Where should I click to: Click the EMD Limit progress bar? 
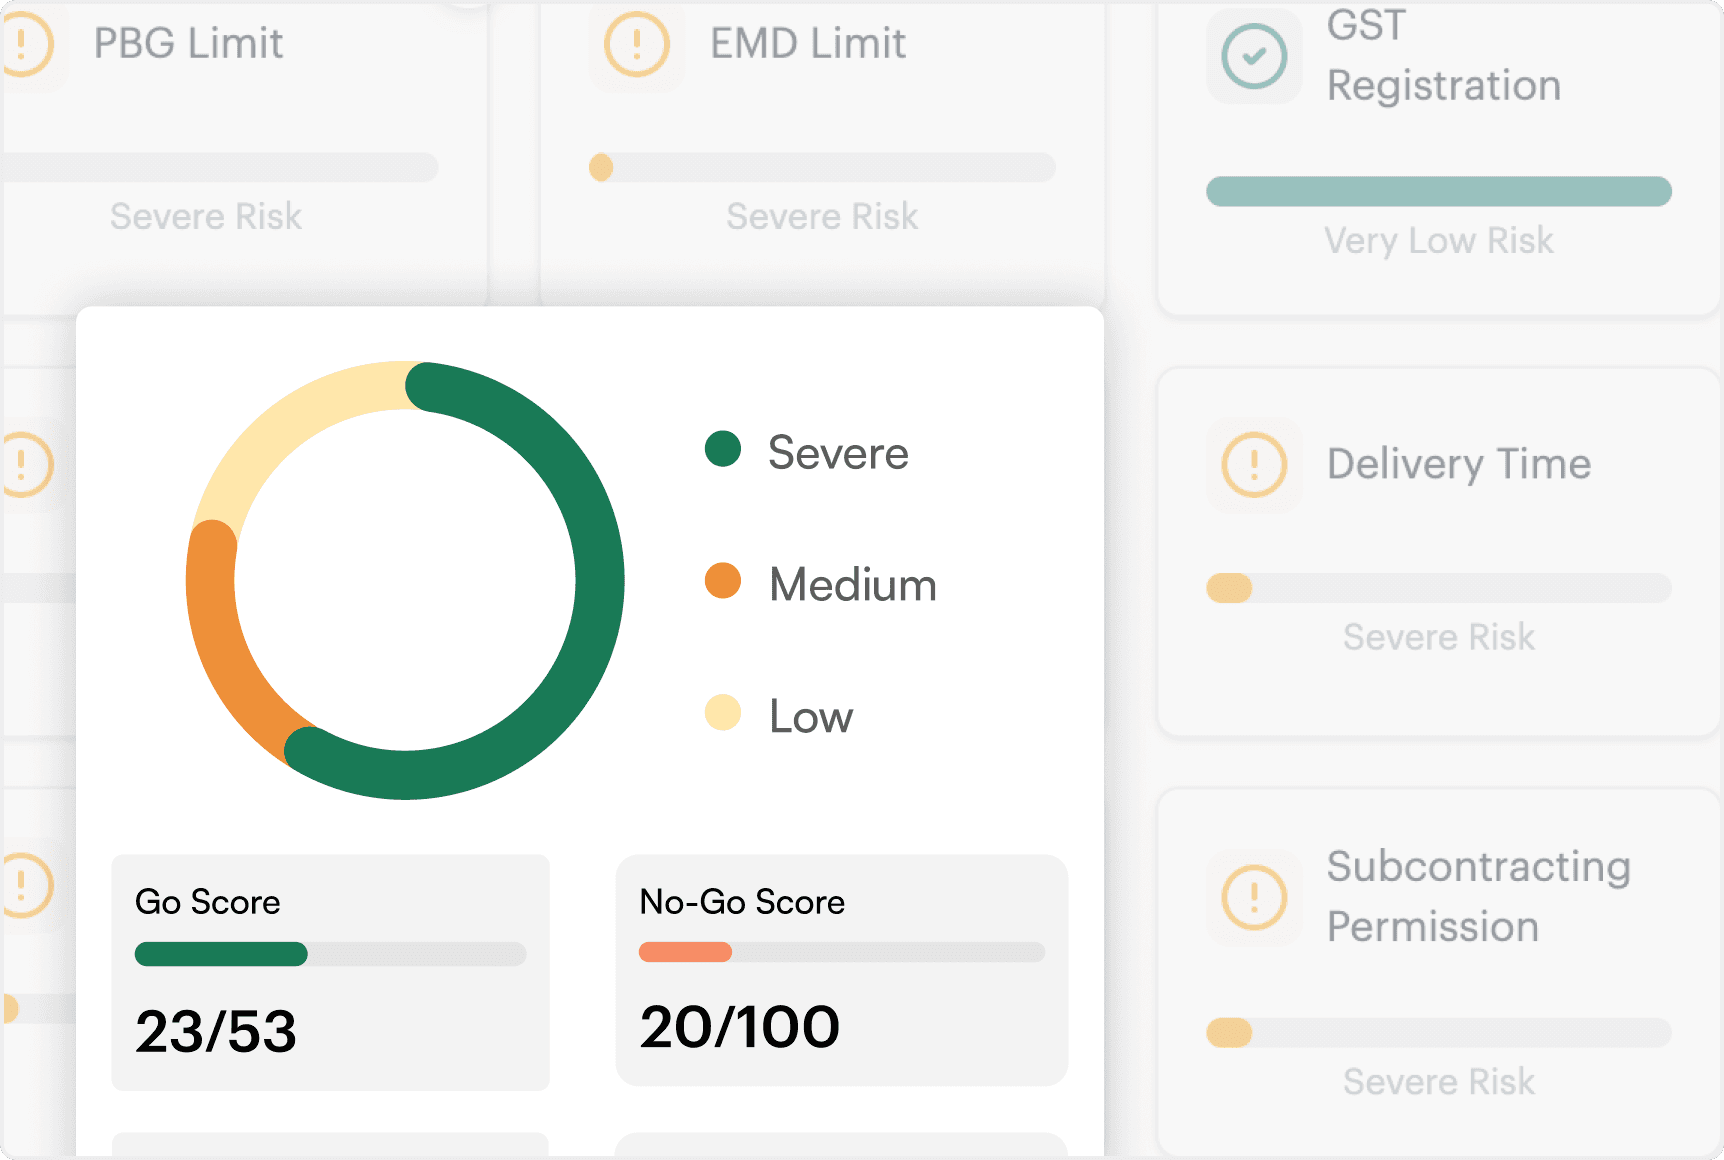pos(822,166)
